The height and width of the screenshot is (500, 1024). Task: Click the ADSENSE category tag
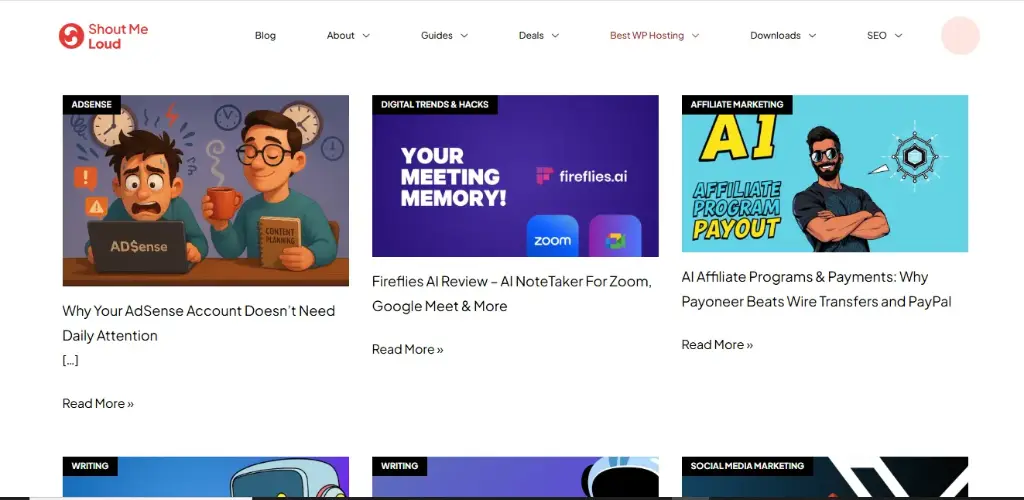pyautogui.click(x=91, y=104)
